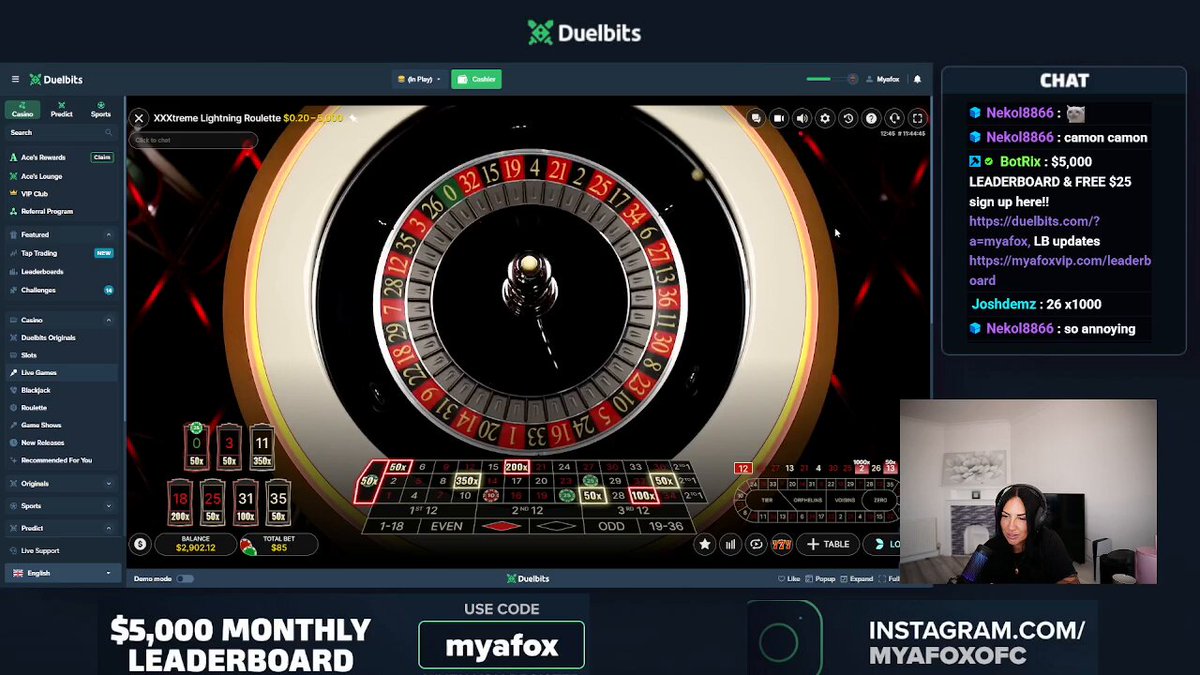This screenshot has height=675, width=1200.
Task: Bet on EVEN on the roulette table
Action: [446, 526]
